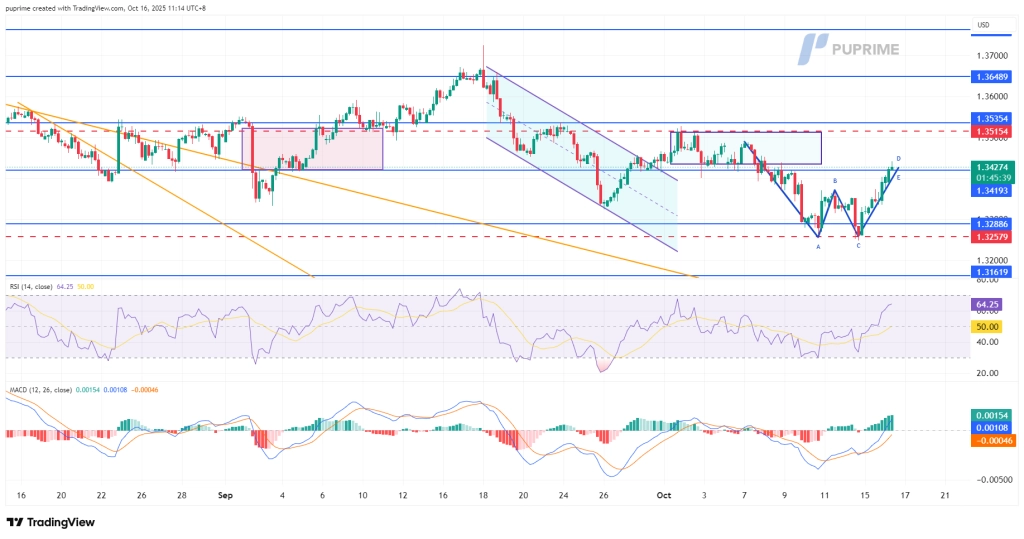Open the USD currency selector

[x=983, y=24]
